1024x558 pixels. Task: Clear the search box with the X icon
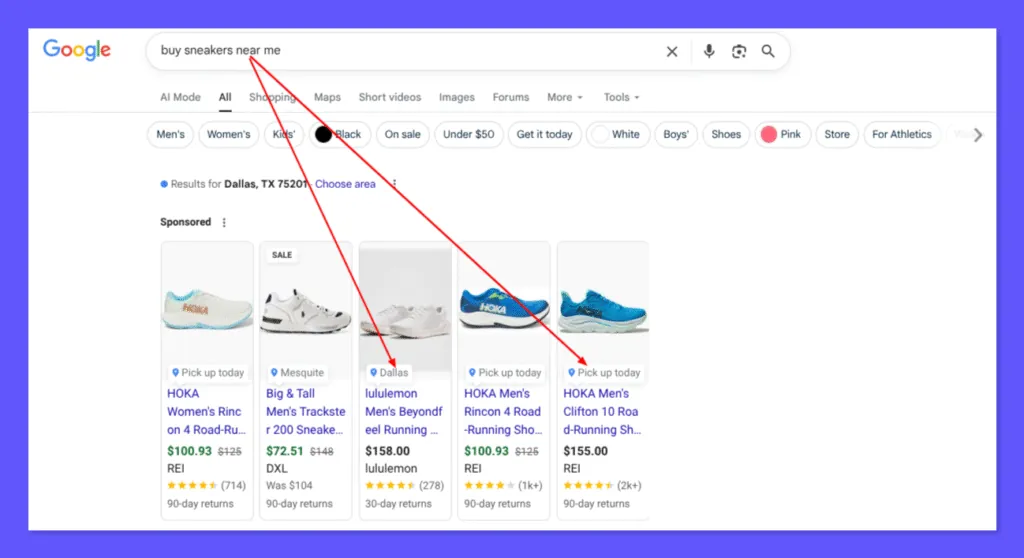pos(671,52)
